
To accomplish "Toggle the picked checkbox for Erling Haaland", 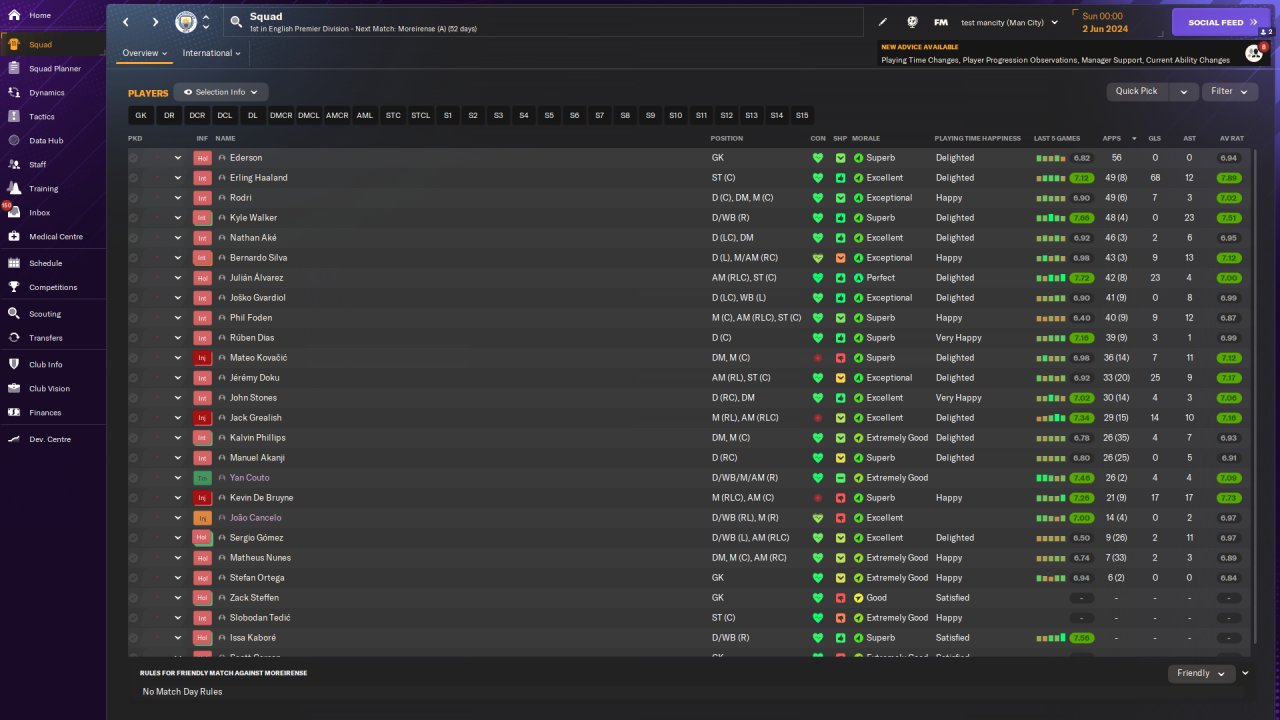I will [x=134, y=178].
